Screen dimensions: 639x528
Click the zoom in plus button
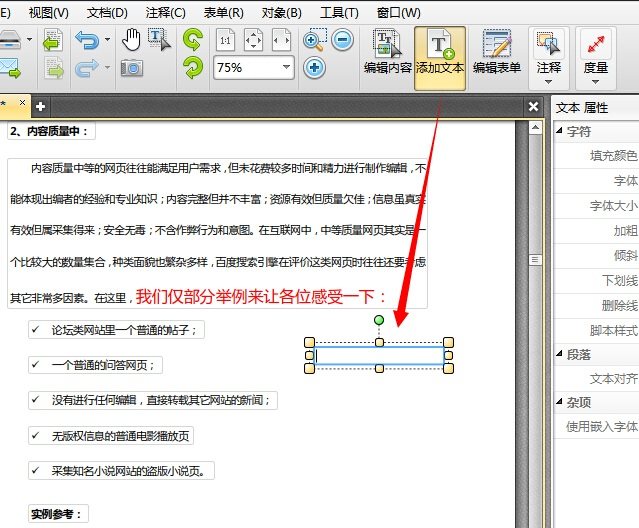(314, 67)
